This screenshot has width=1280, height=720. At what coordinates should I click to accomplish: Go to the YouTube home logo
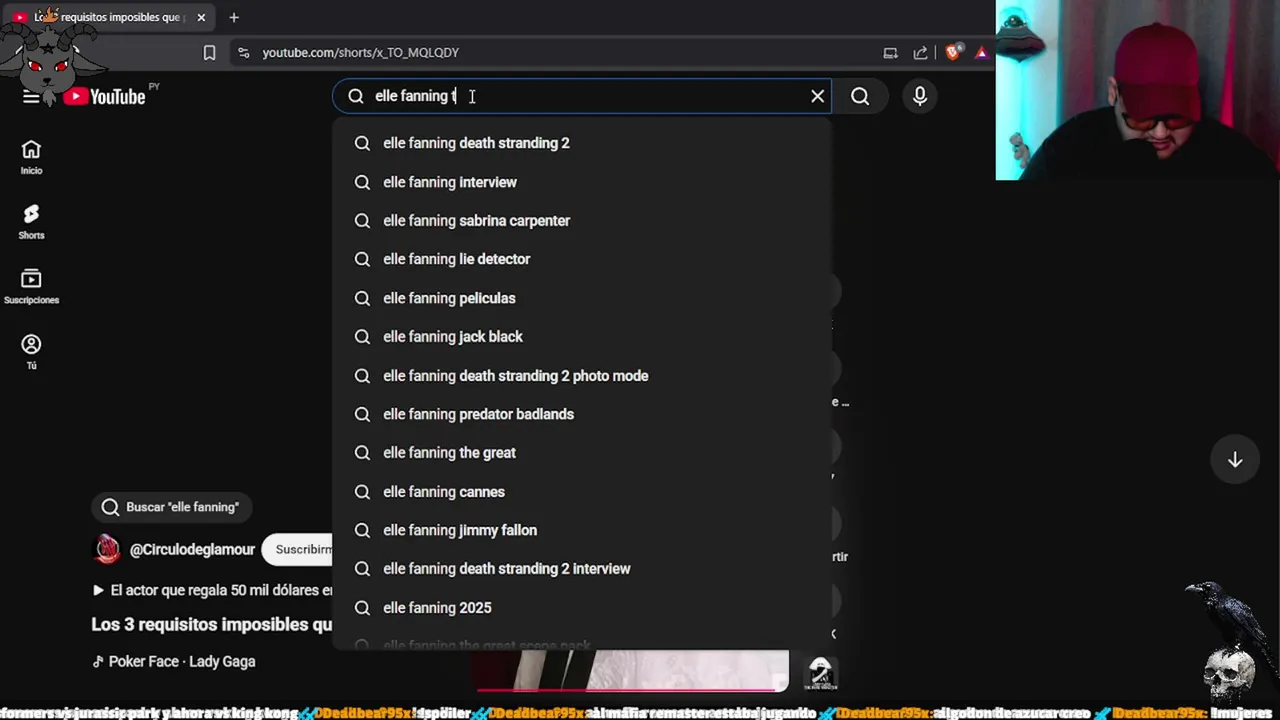tap(104, 97)
